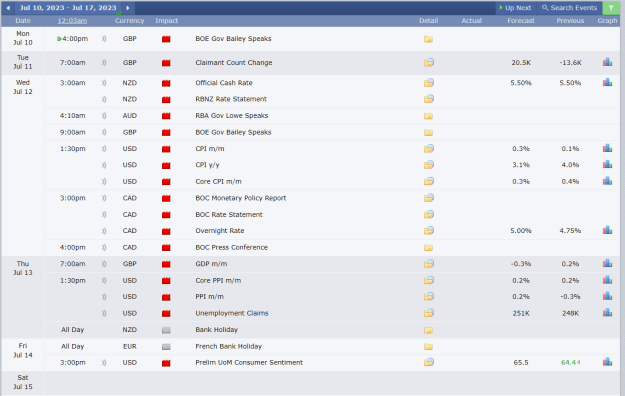The height and width of the screenshot is (396, 625).
Task: Open graph for GDP m/m
Action: [x=607, y=264]
